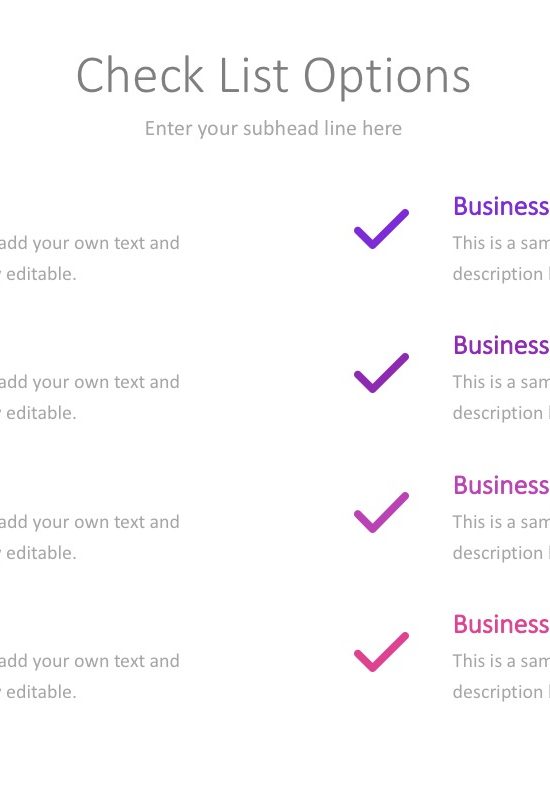This screenshot has width=550, height=810.
Task: Select the third row's 'add your own text and' line
Action: click(90, 522)
